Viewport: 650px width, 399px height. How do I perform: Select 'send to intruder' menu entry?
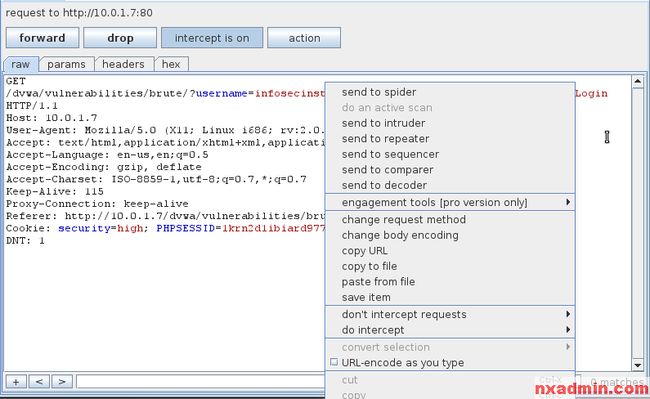point(450,123)
